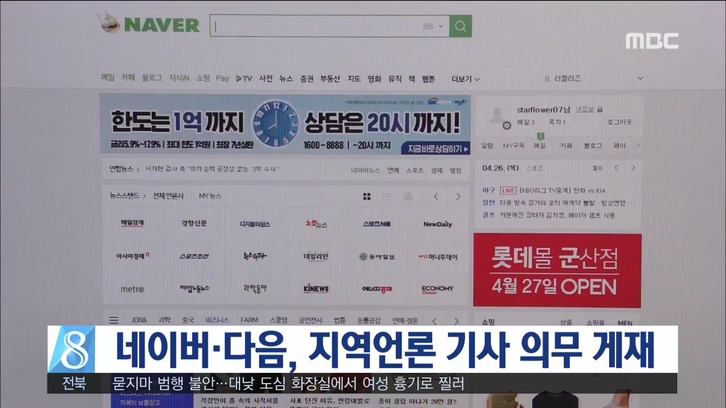The height and width of the screenshot is (408, 726).
Task: Open the 뉴스스탠드 link
Action: 125,196
